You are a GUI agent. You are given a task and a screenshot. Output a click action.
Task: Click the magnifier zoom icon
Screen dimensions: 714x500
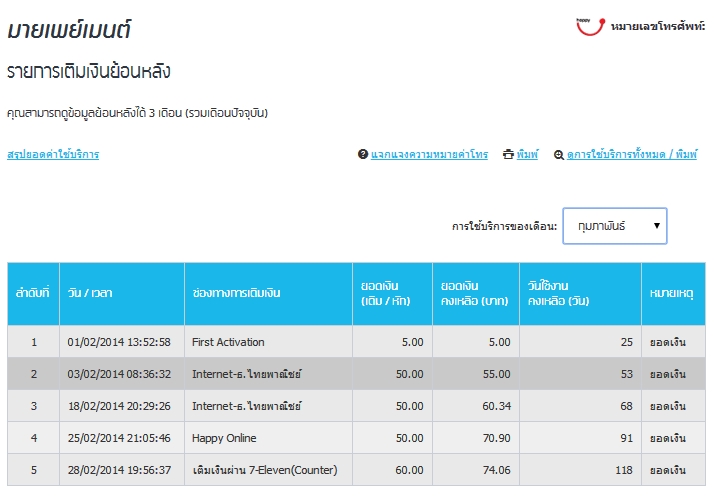tap(558, 155)
